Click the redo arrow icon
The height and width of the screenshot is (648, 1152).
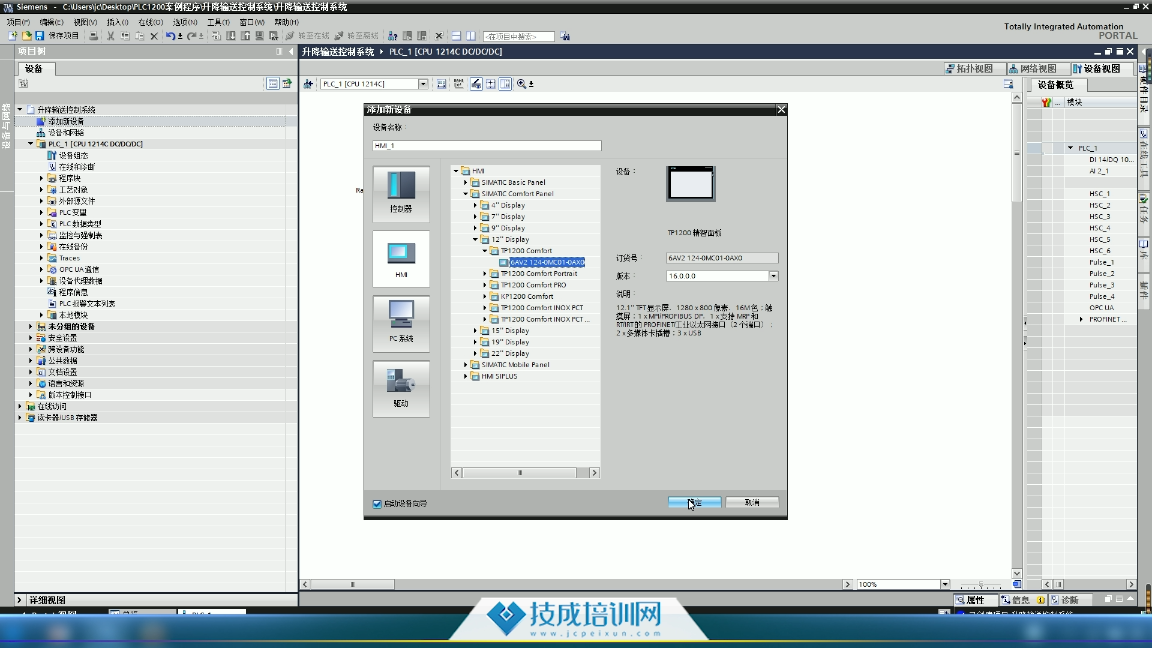click(x=192, y=35)
